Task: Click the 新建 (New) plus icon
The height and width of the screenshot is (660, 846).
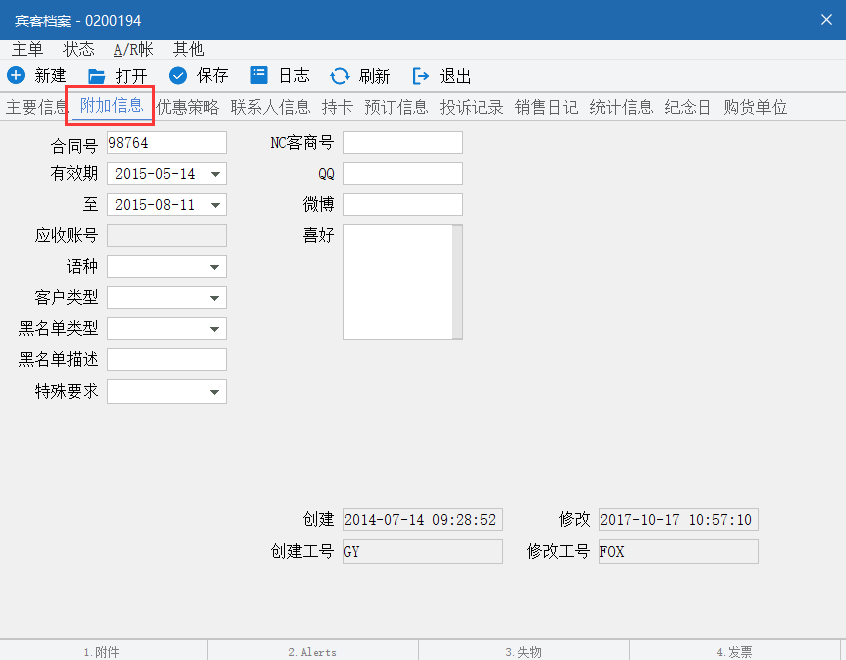Action: coord(16,76)
